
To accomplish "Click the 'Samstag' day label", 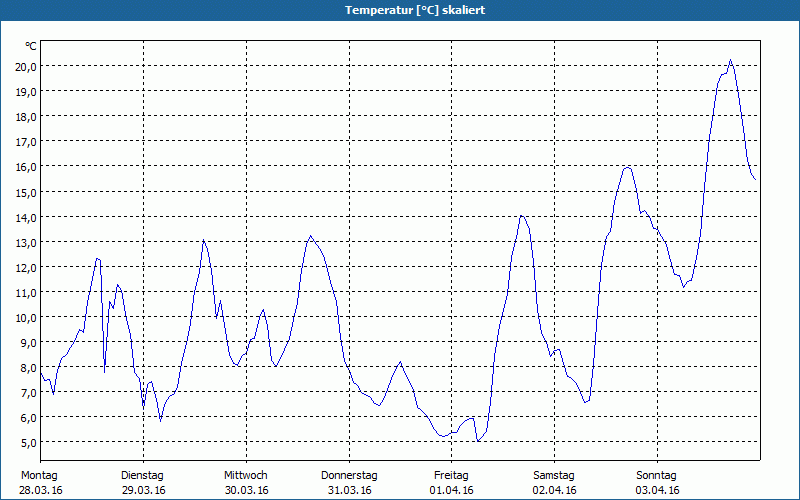I will tap(554, 475).
